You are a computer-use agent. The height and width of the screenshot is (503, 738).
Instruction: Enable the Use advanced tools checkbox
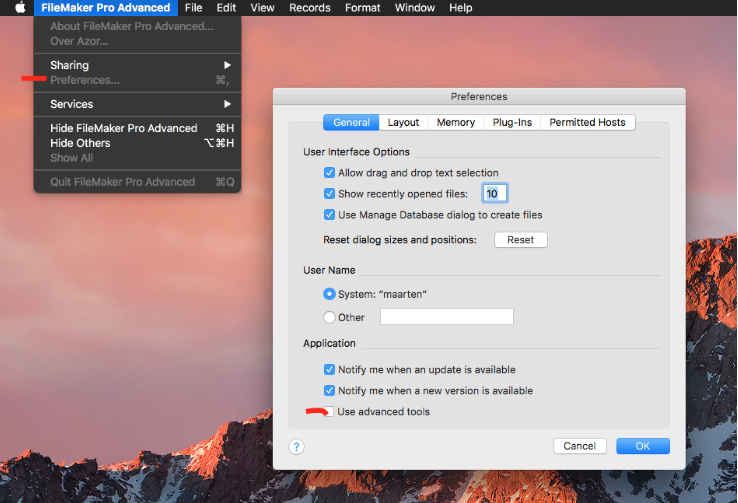coord(329,412)
